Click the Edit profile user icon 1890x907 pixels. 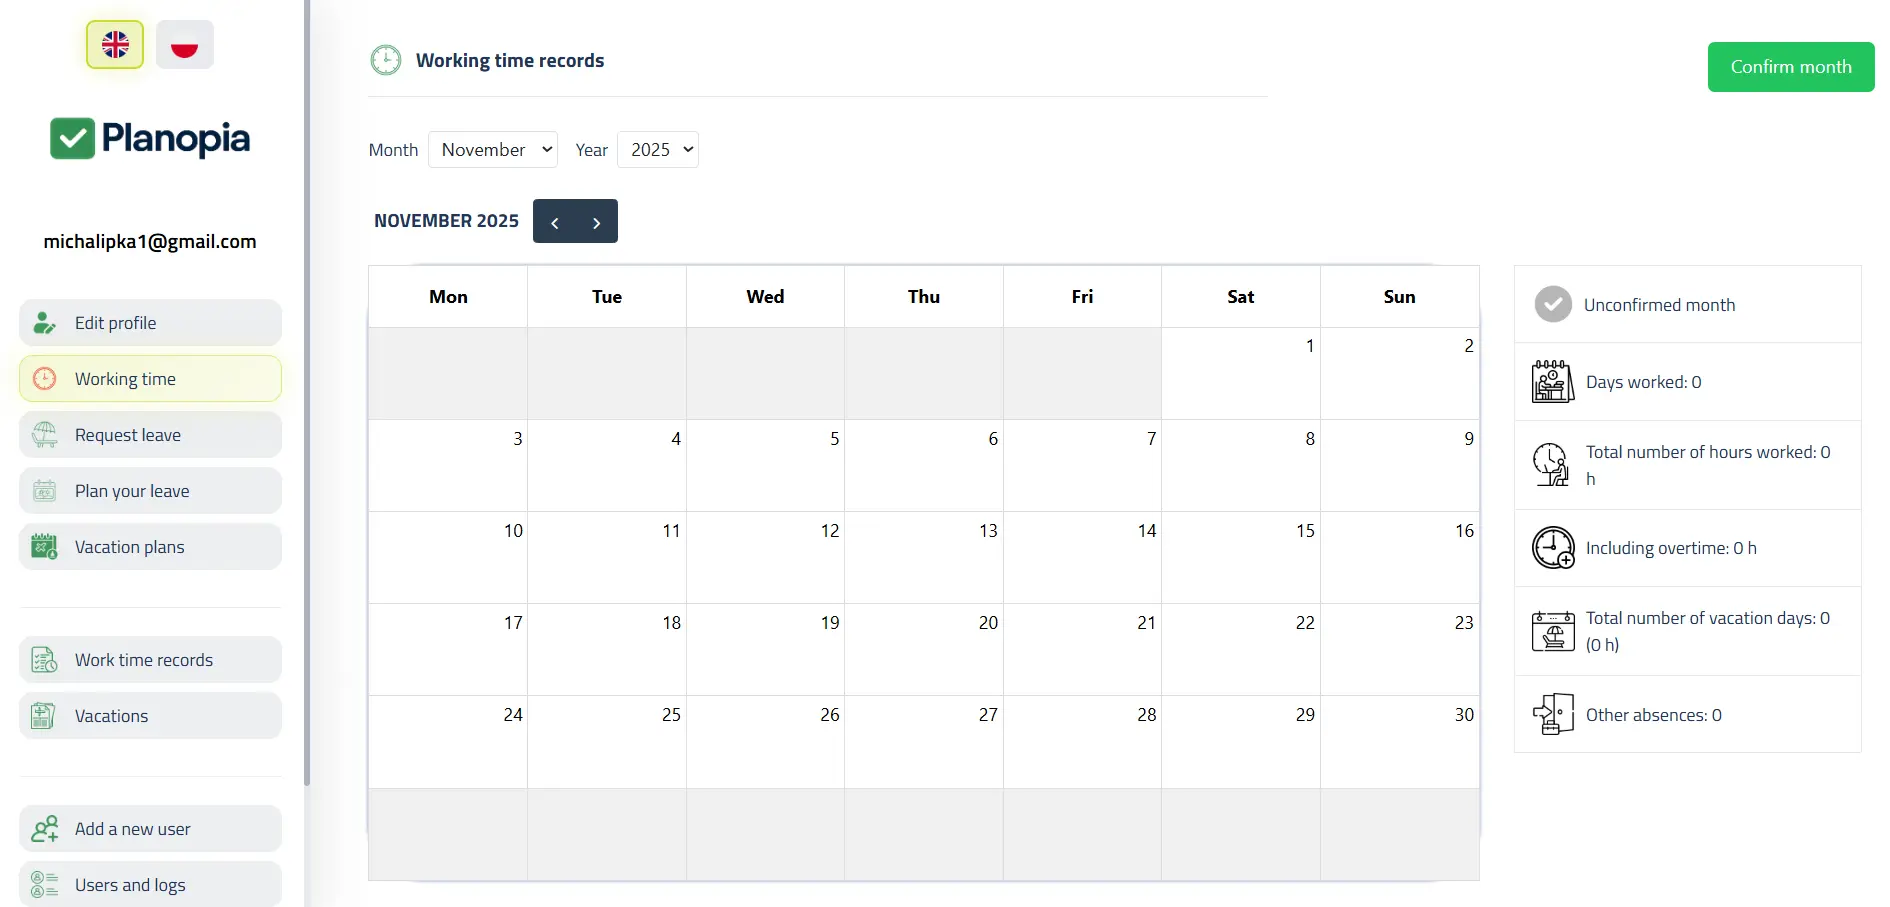44,323
